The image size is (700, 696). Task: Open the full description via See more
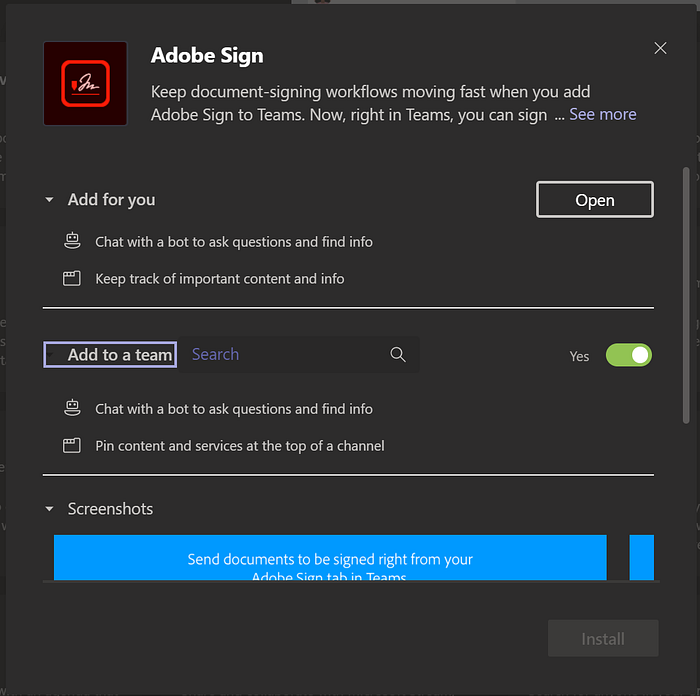[x=603, y=114]
